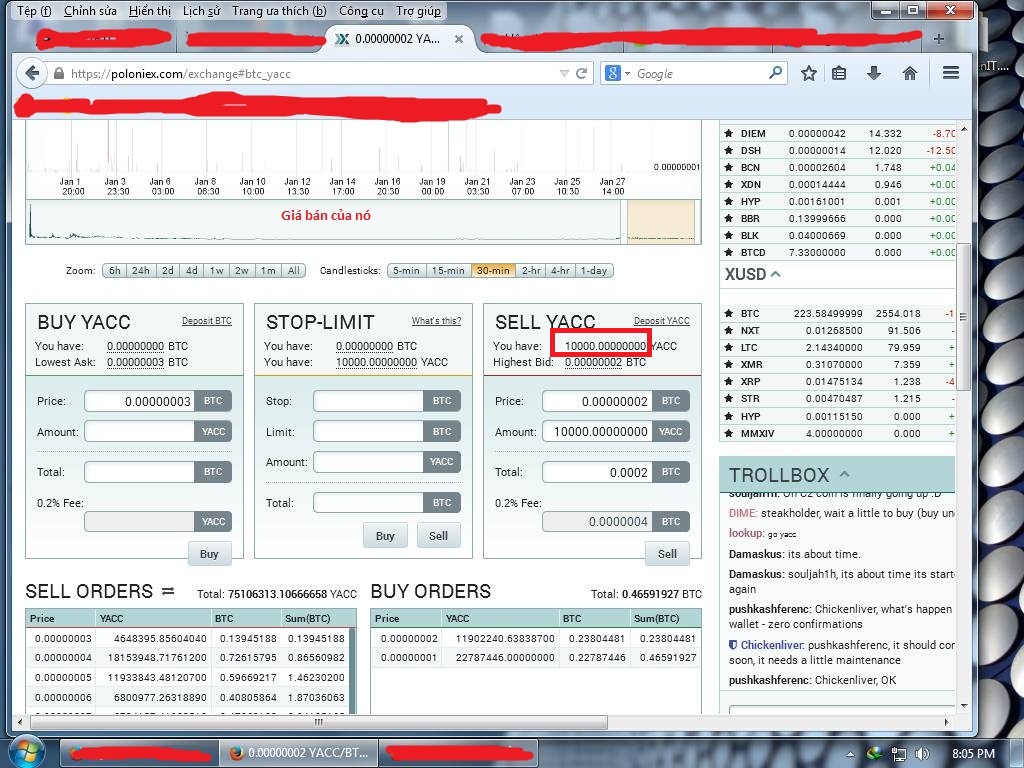
Task: Go back using the browser back arrow
Action: [x=32, y=73]
